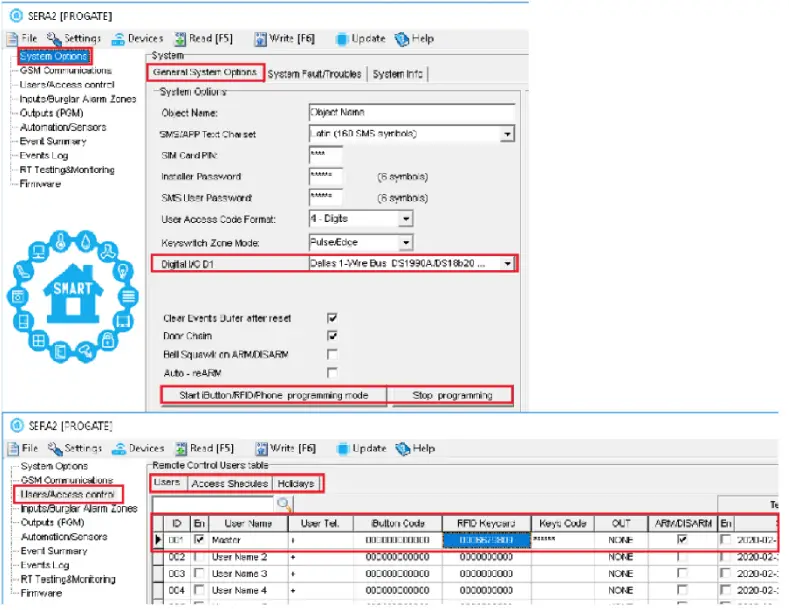The width and height of the screenshot is (789, 610).
Task: Open Keyswitch Zone Mode dropdown
Action: pos(406,243)
